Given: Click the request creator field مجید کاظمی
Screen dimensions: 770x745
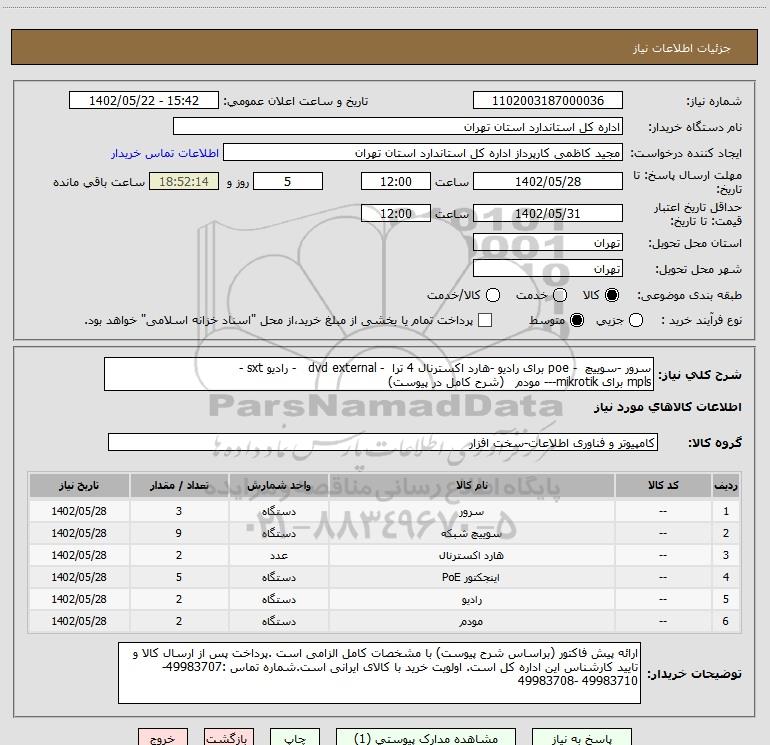Looking at the screenshot, I should 423,153.
